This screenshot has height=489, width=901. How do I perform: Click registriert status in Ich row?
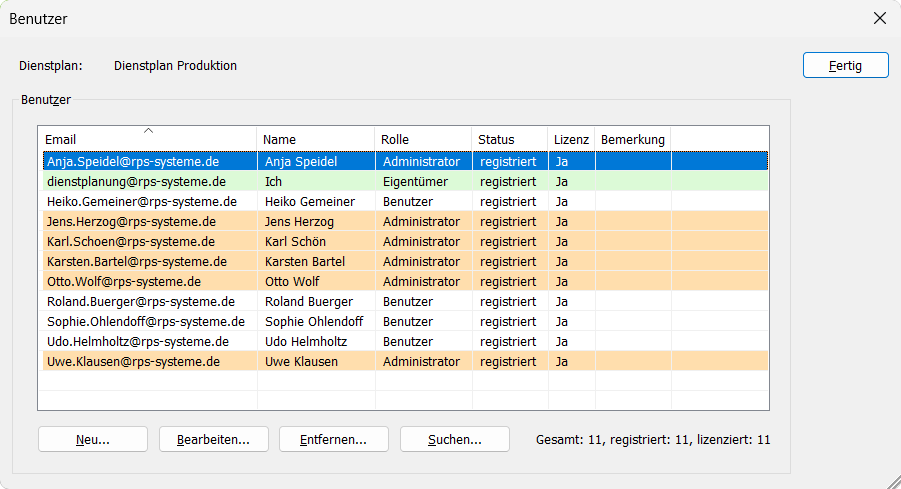coord(508,182)
